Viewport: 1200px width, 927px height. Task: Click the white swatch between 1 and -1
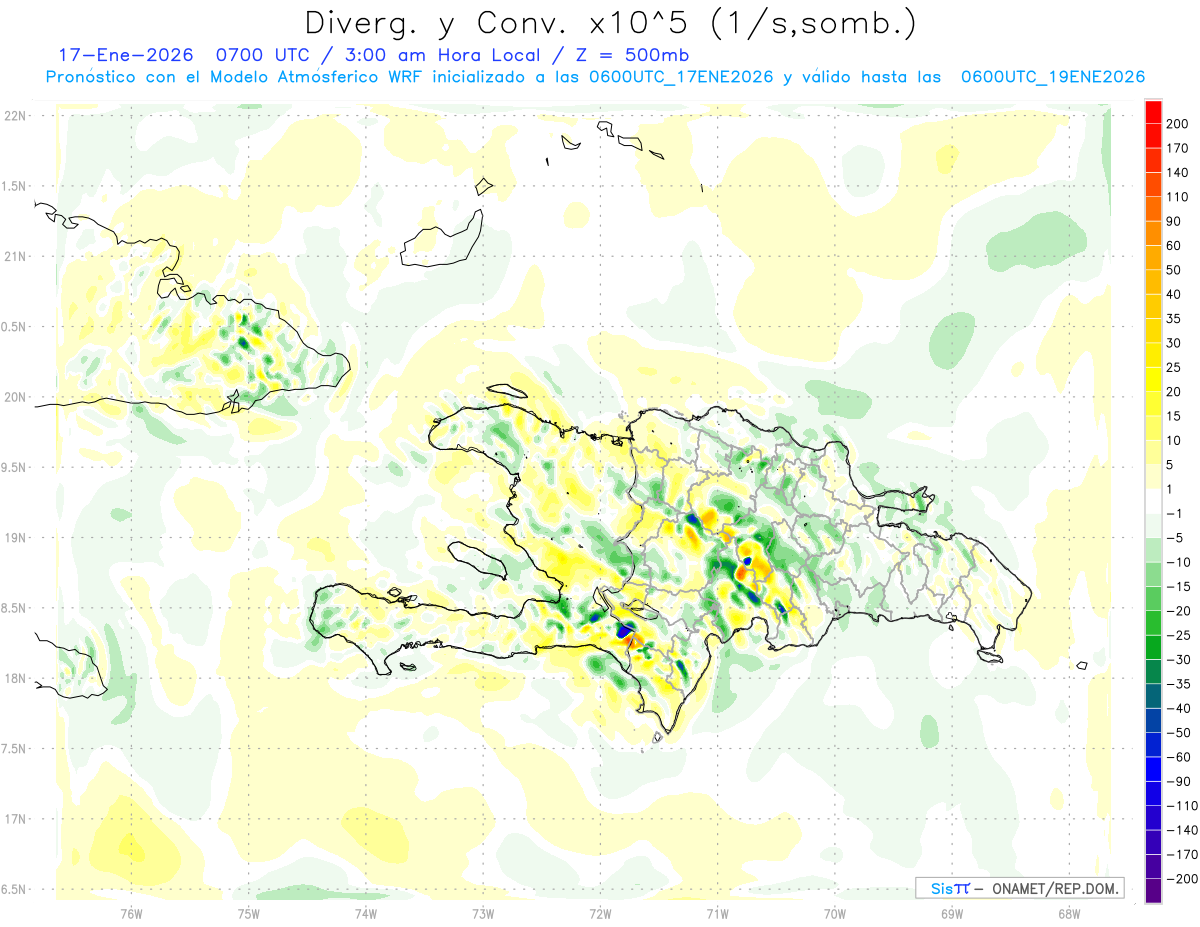[1153, 501]
